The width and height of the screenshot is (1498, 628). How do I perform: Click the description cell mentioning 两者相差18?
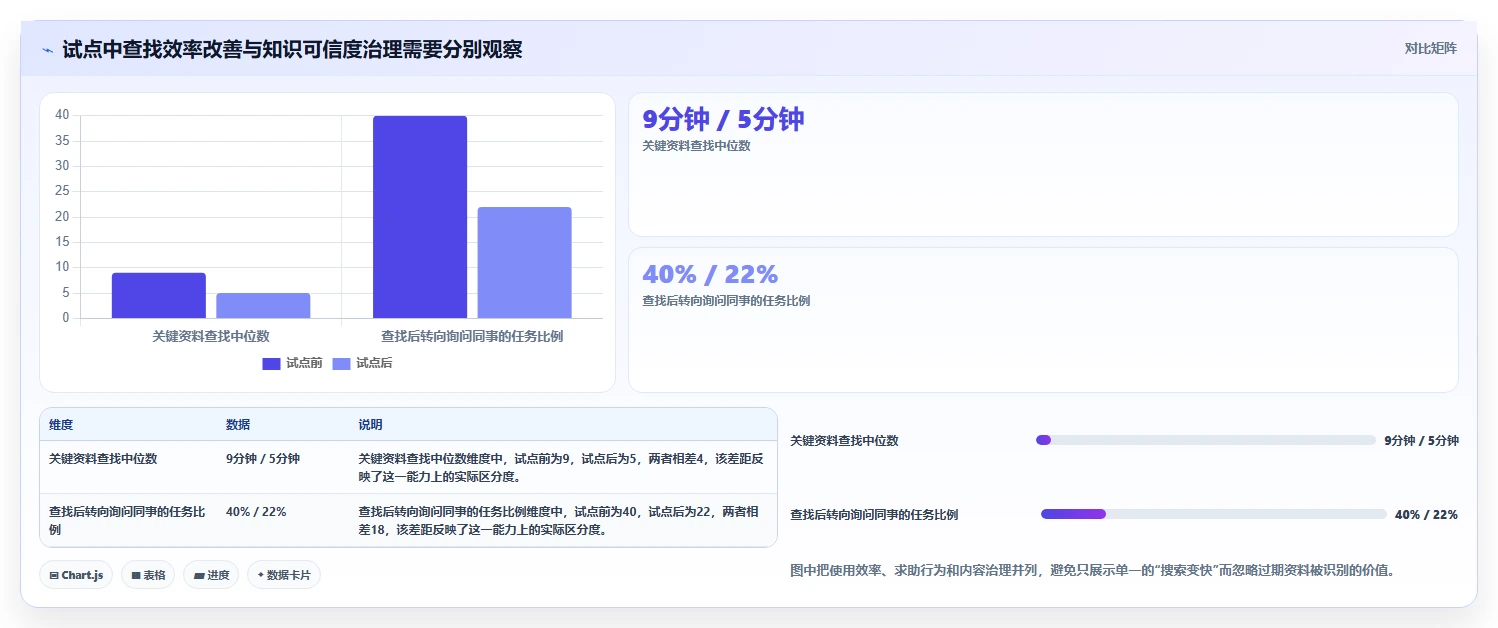click(x=558, y=520)
